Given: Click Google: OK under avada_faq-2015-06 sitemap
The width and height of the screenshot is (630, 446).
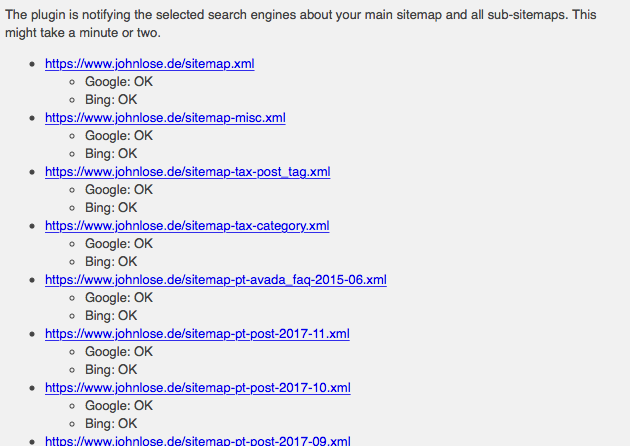Looking at the screenshot, I should click(119, 298).
